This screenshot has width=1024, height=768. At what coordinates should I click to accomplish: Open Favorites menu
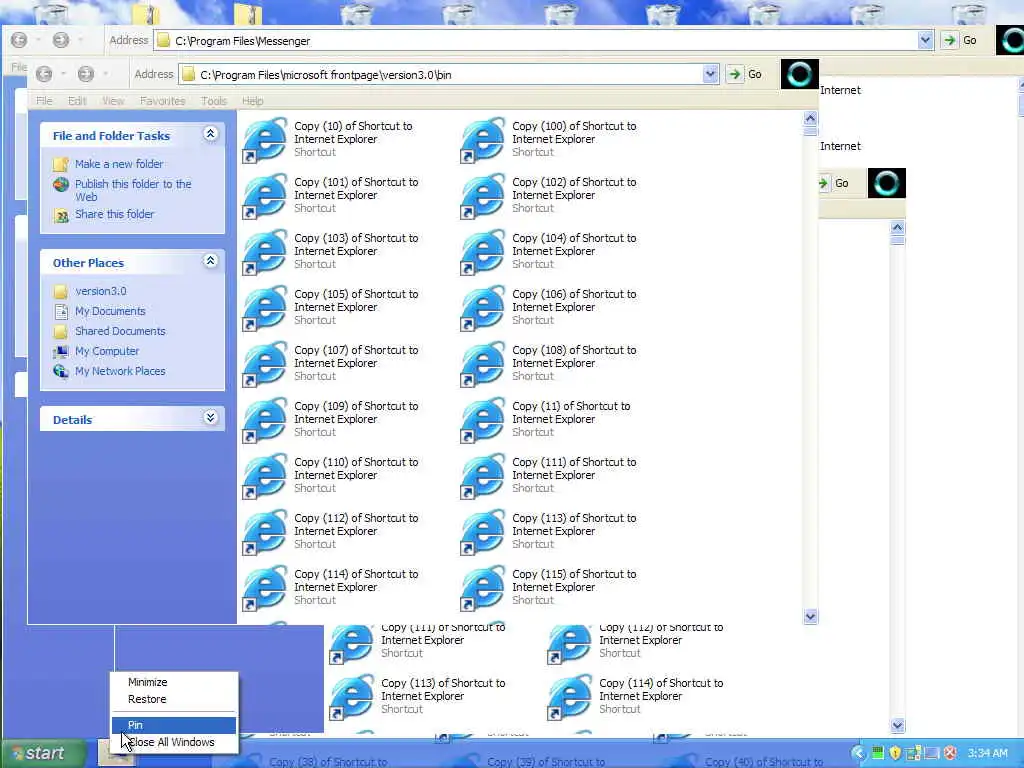point(163,101)
